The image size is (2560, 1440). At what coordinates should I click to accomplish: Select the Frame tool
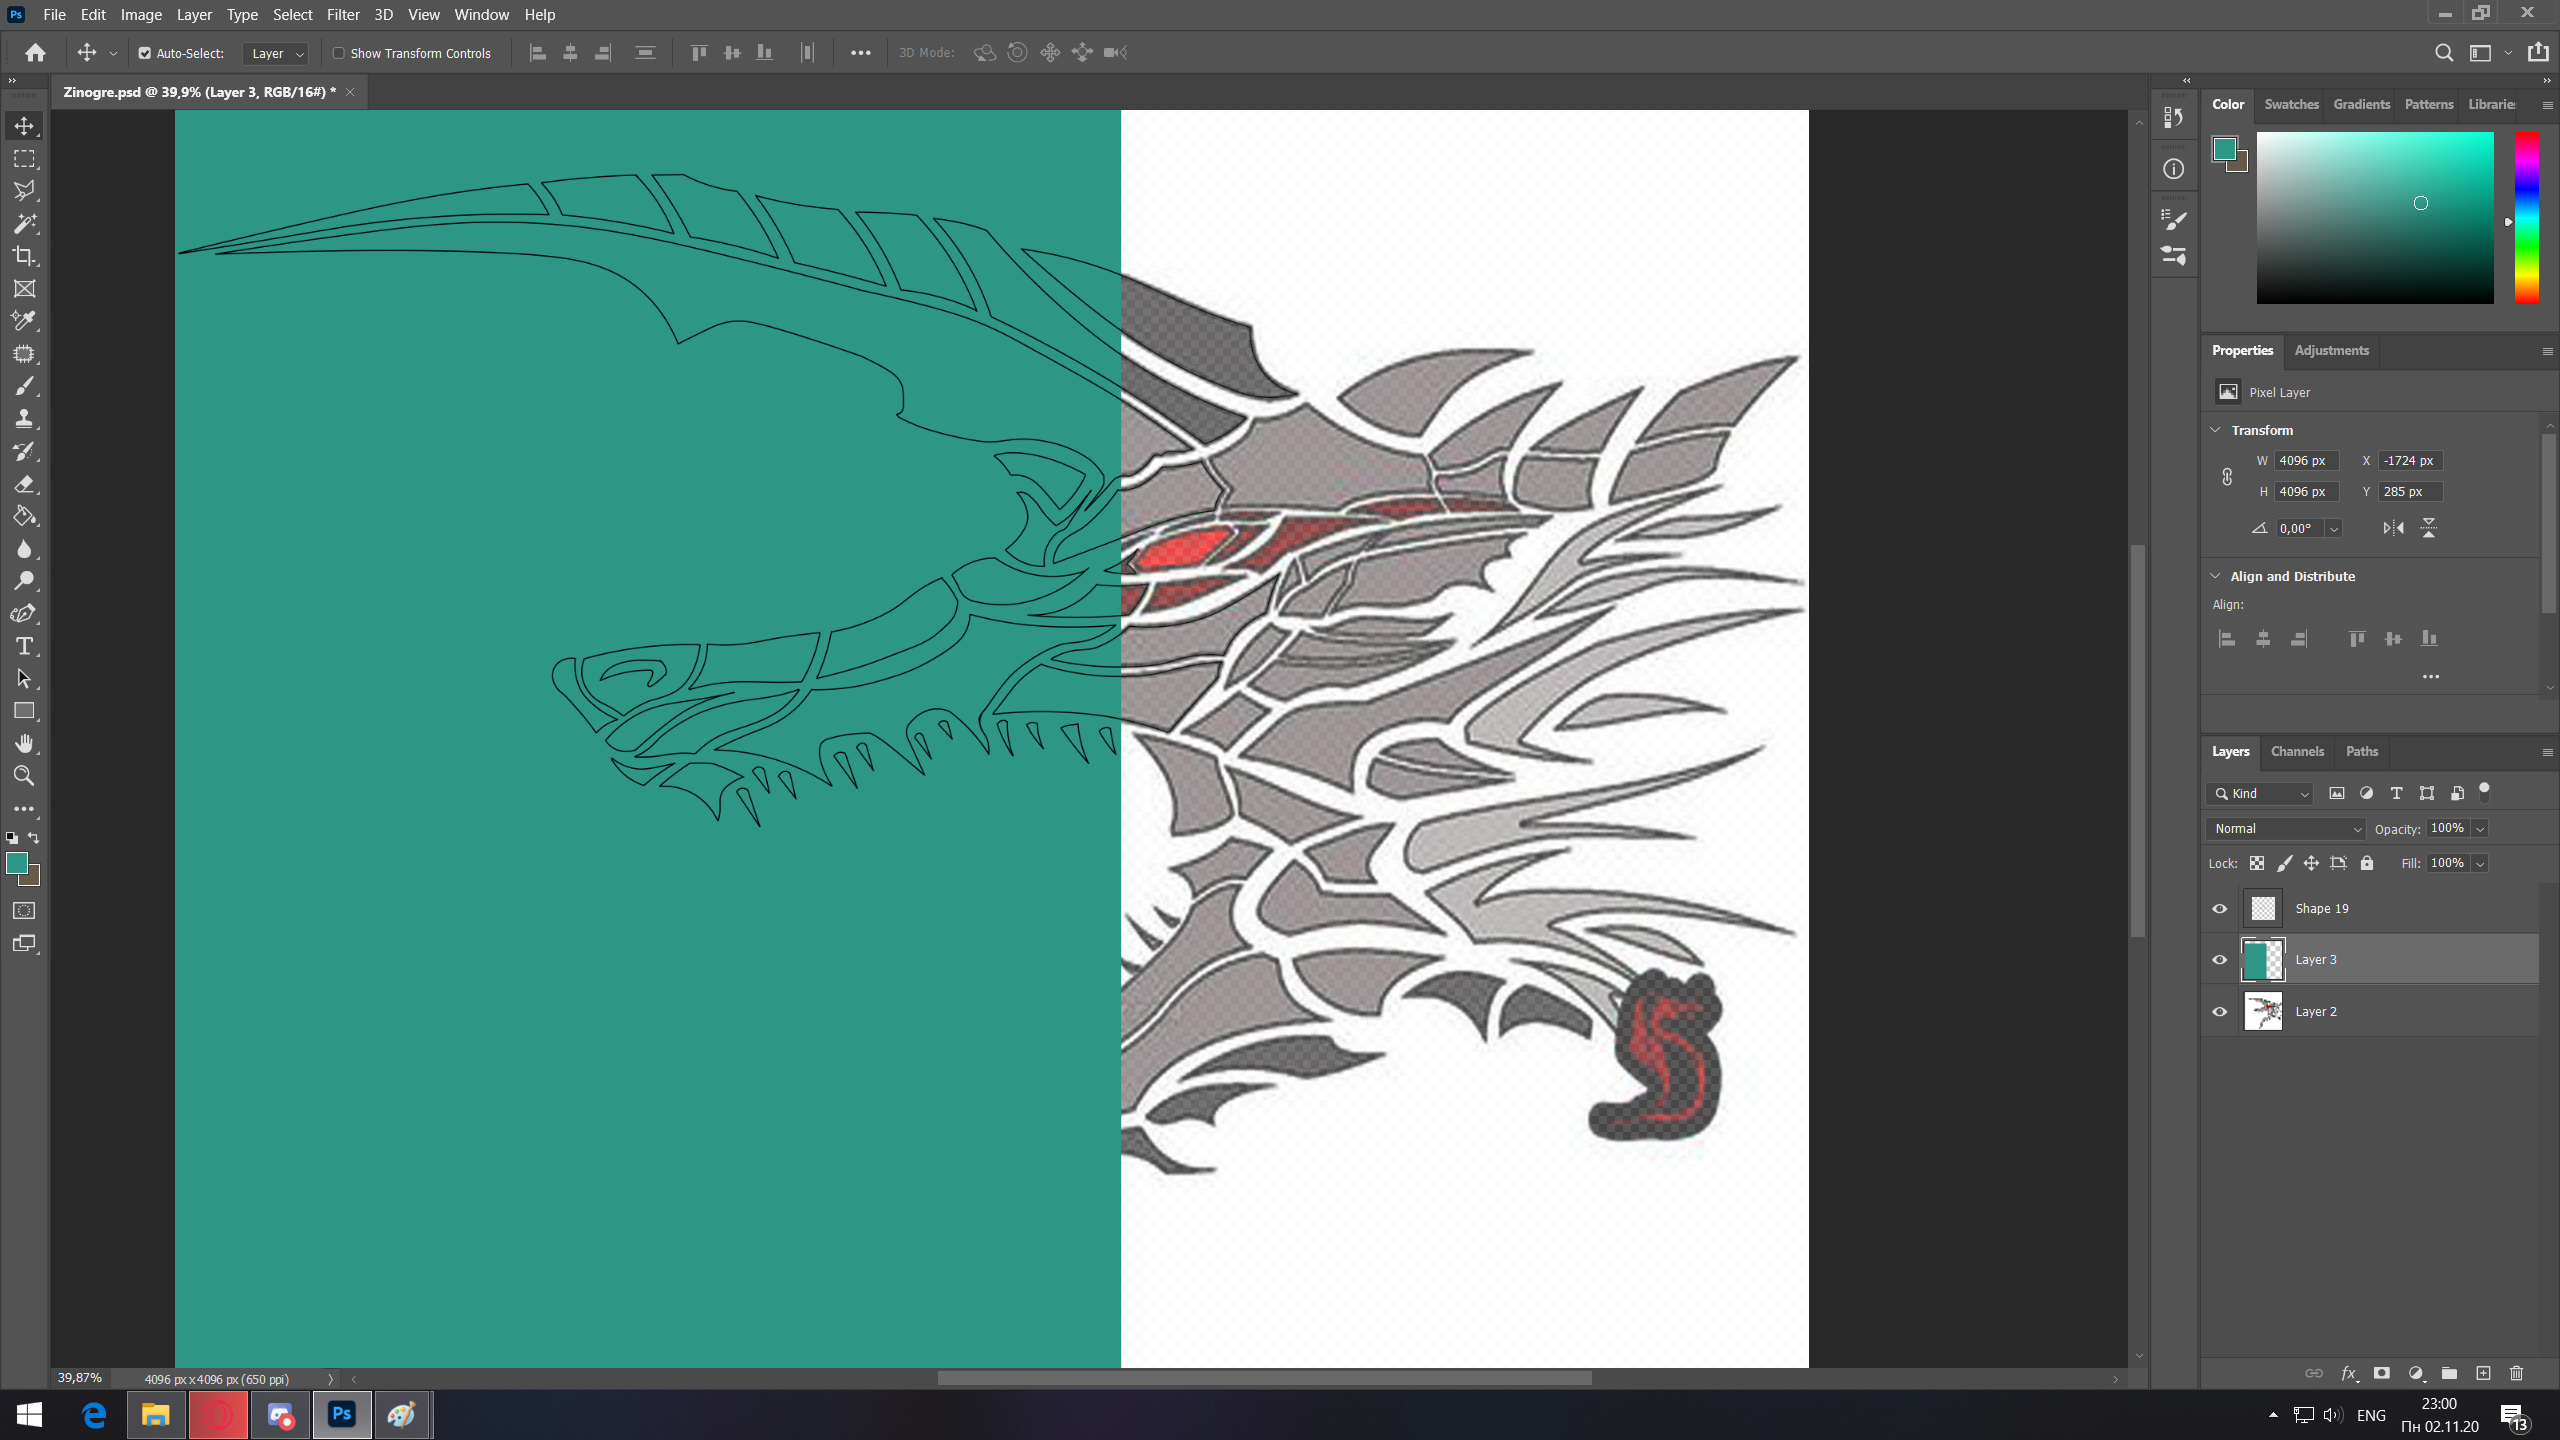(24, 288)
